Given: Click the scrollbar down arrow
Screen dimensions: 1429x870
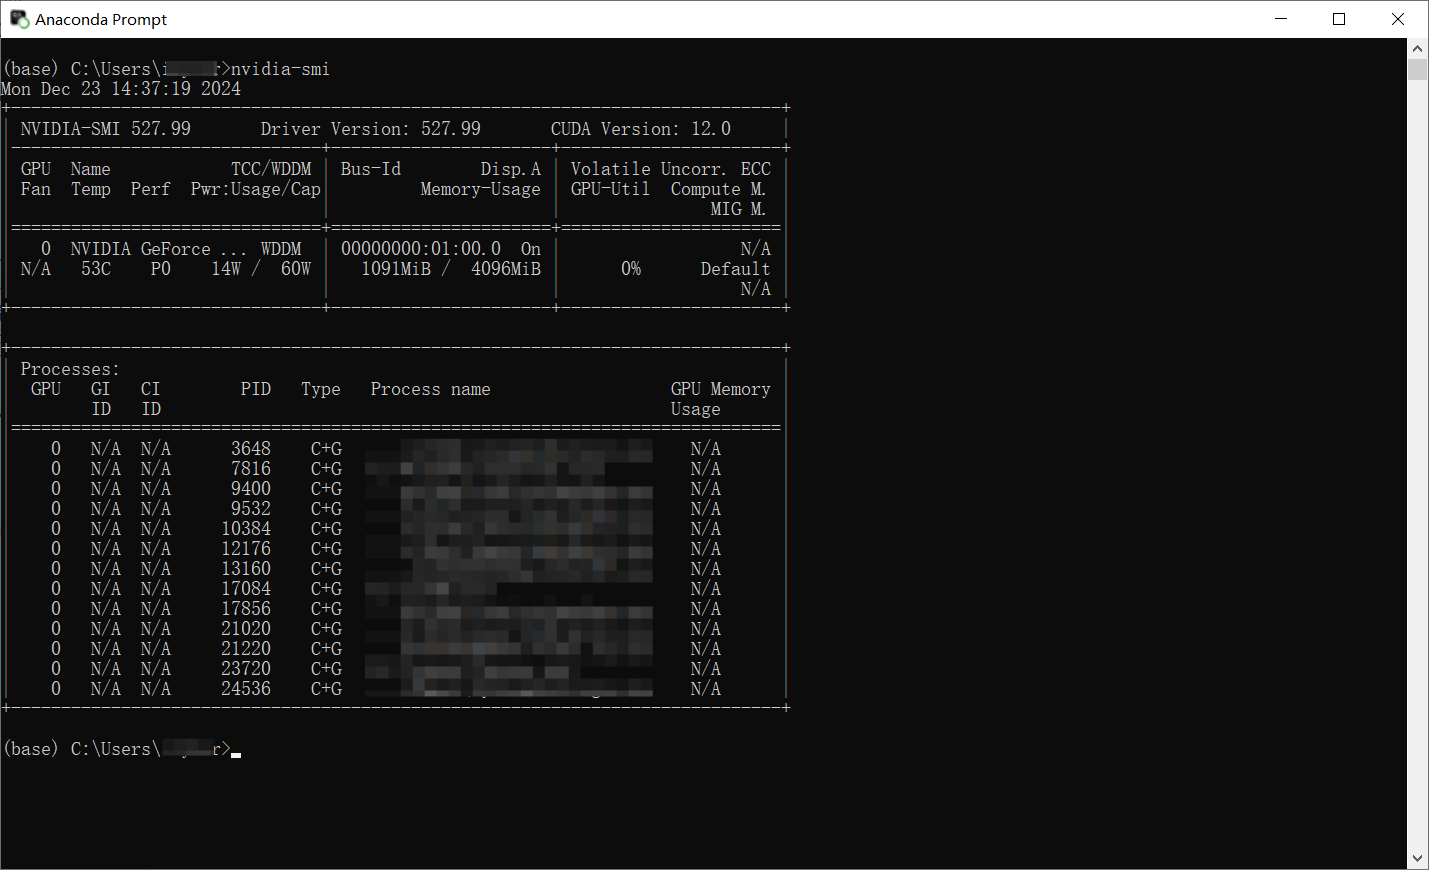Looking at the screenshot, I should tap(1417, 859).
